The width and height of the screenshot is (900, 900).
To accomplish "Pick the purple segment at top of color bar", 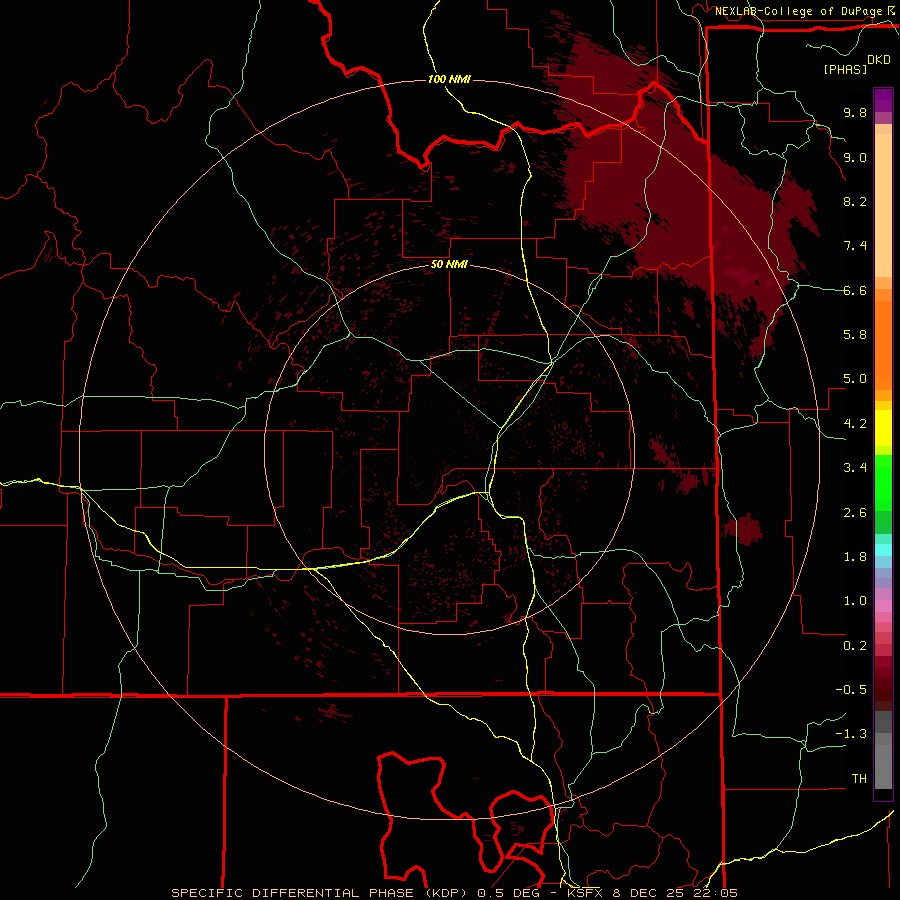I will (883, 100).
